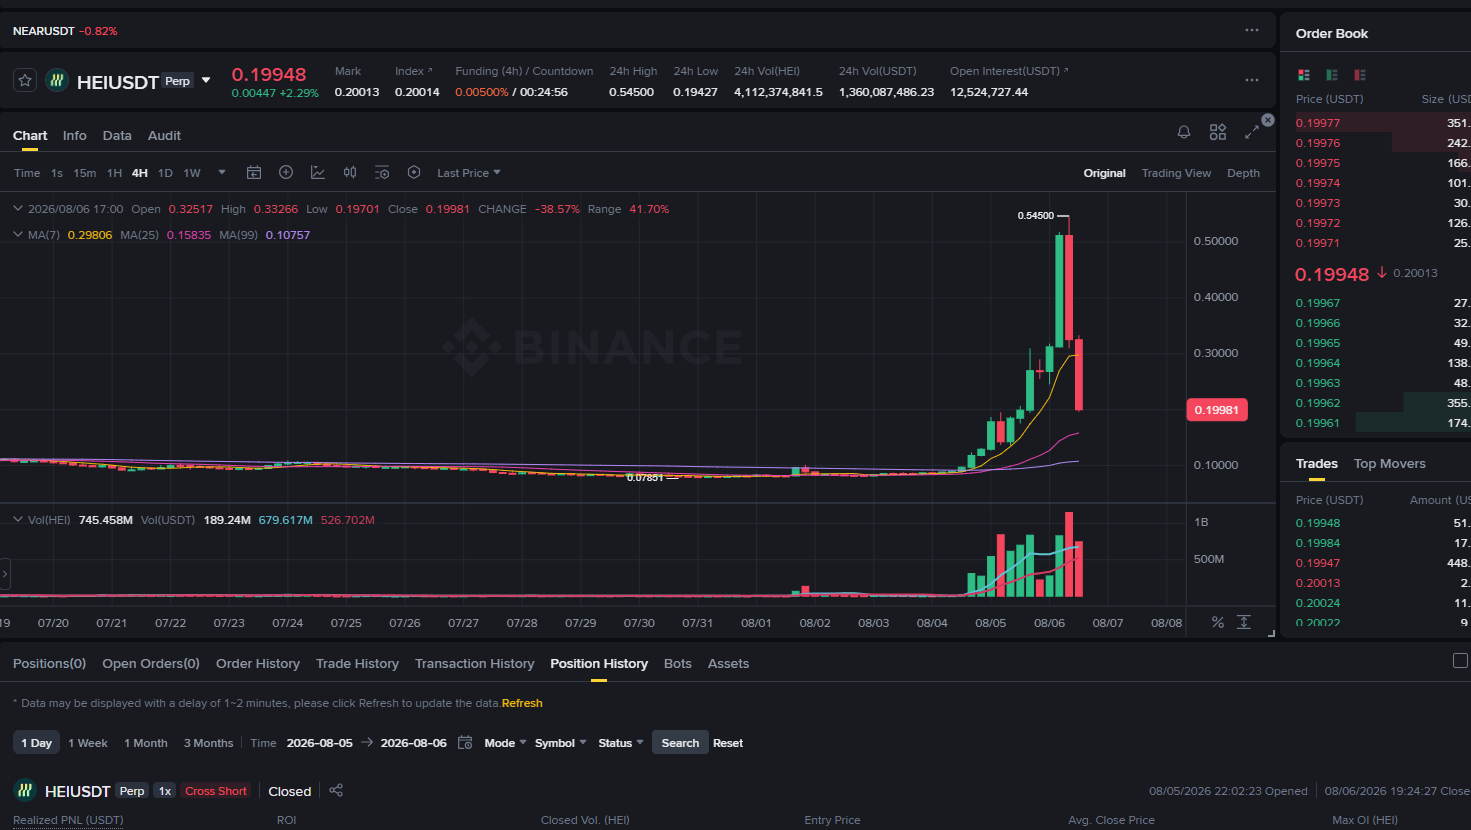Viewport: 1471px width, 830px height.
Task: Click the Refresh link
Action: pyautogui.click(x=522, y=703)
